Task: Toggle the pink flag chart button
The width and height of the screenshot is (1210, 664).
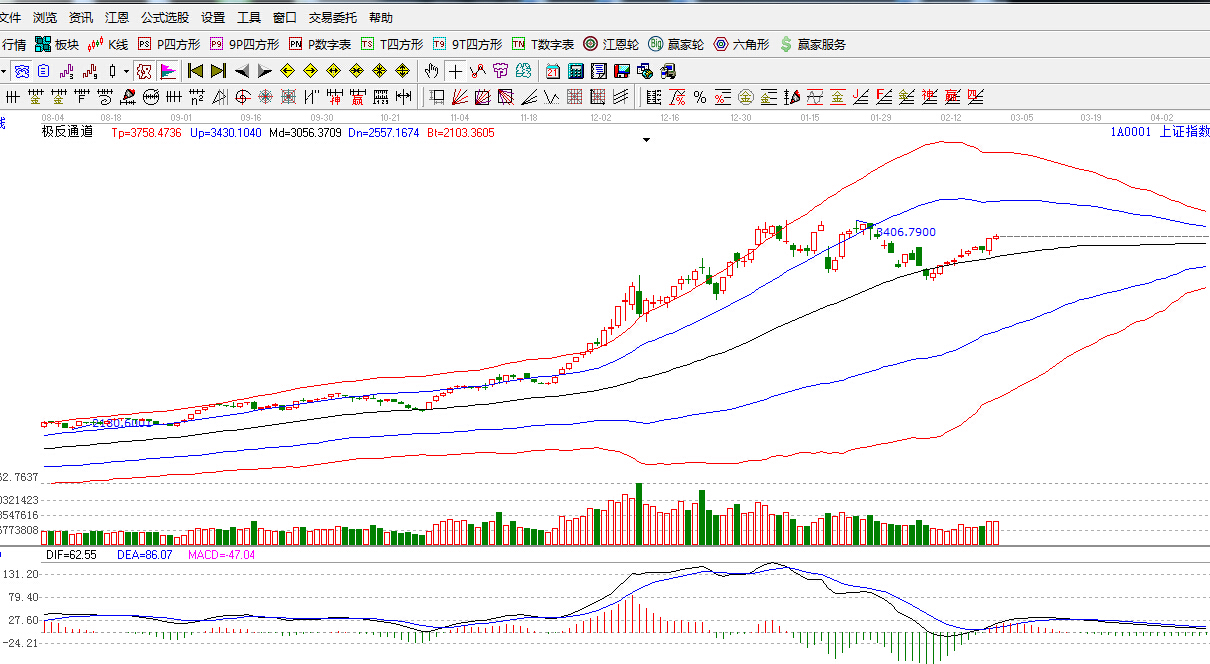Action: 168,71
